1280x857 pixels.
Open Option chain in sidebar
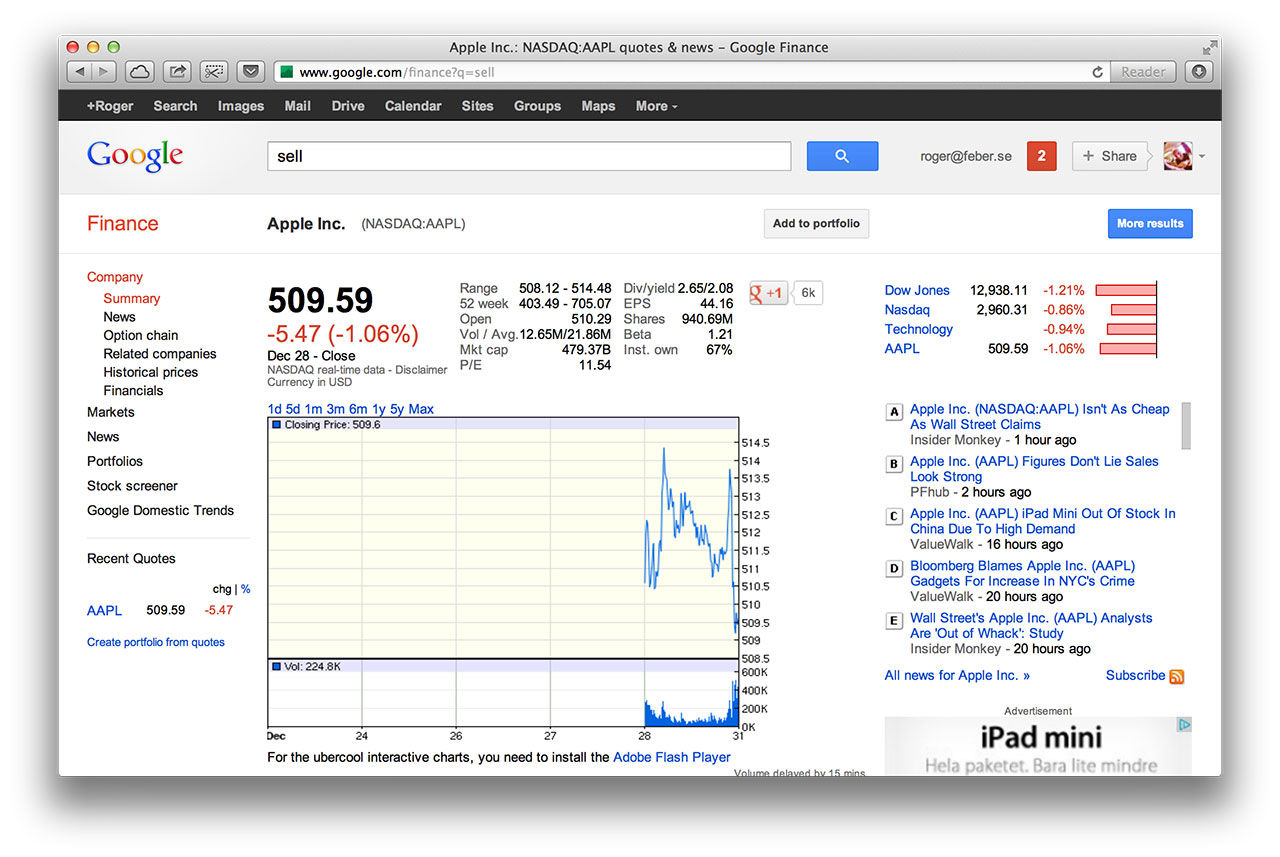(x=141, y=335)
